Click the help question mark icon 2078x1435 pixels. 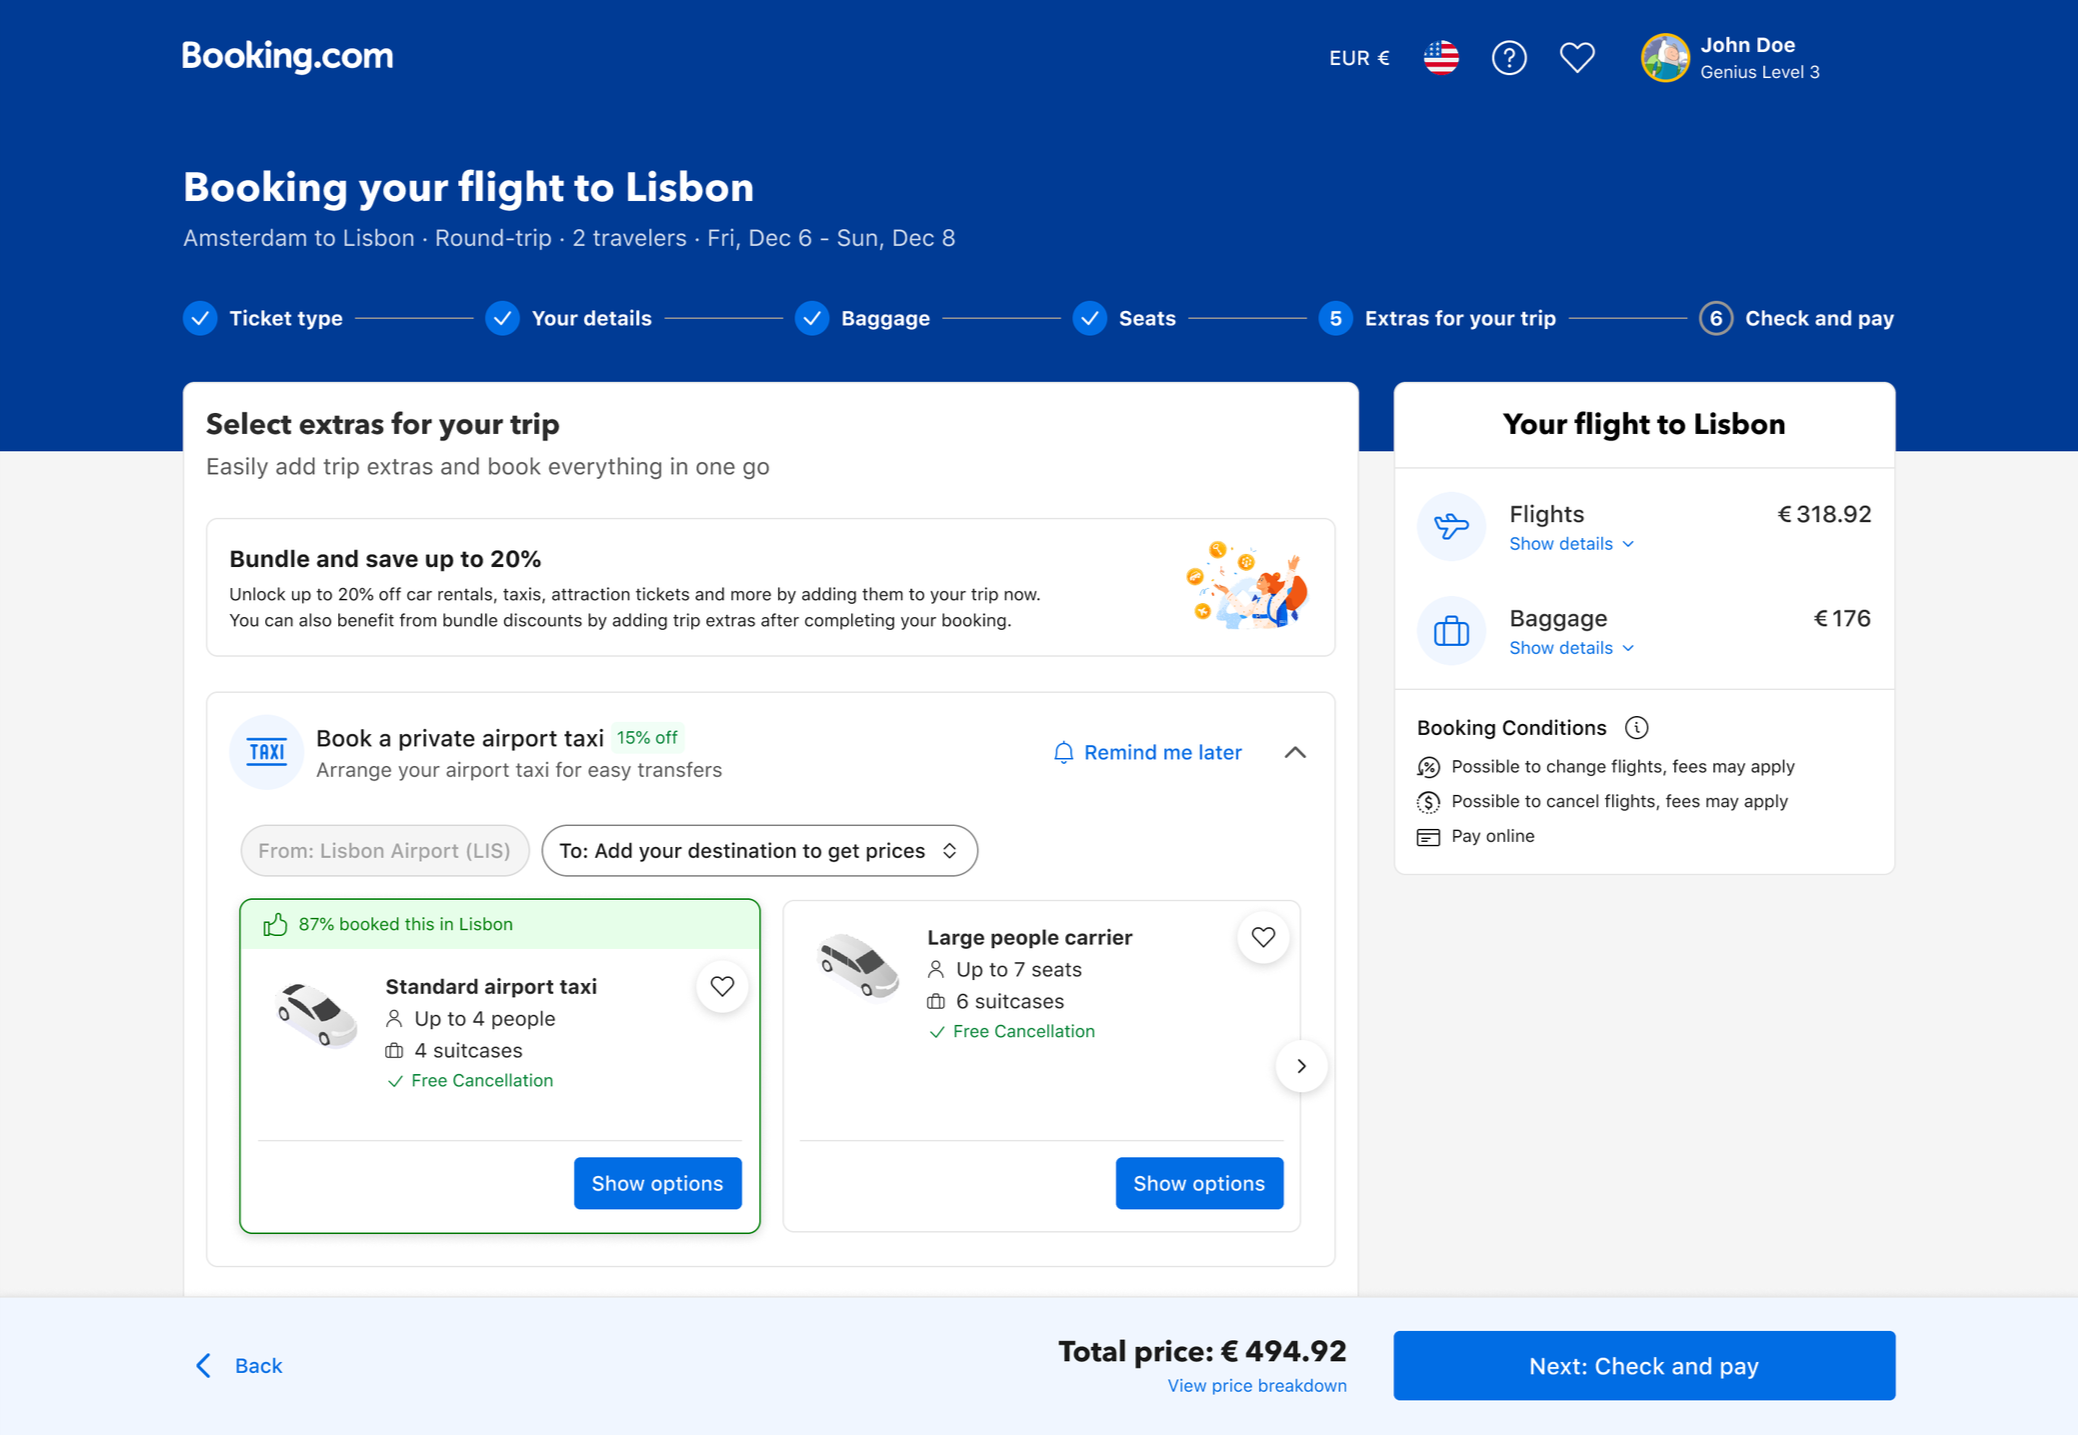[1508, 58]
